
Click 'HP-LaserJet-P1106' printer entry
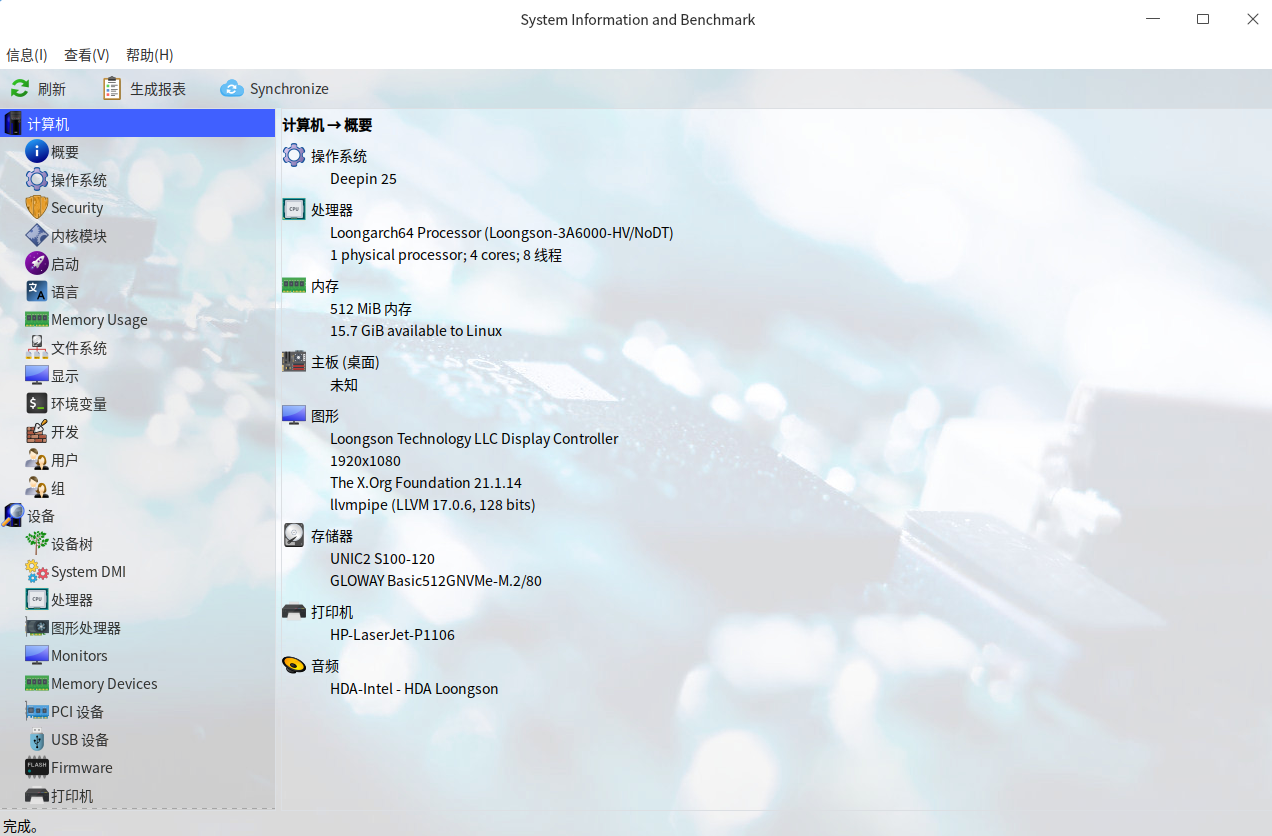pos(392,635)
